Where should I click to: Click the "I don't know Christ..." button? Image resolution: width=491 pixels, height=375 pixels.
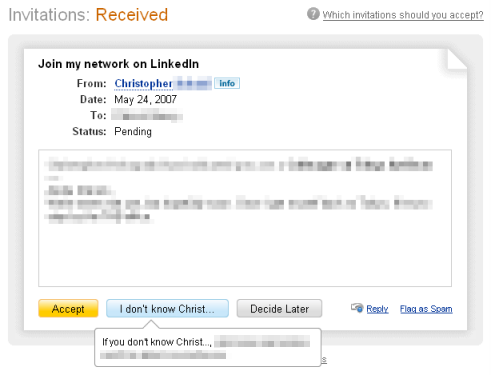coord(167,308)
